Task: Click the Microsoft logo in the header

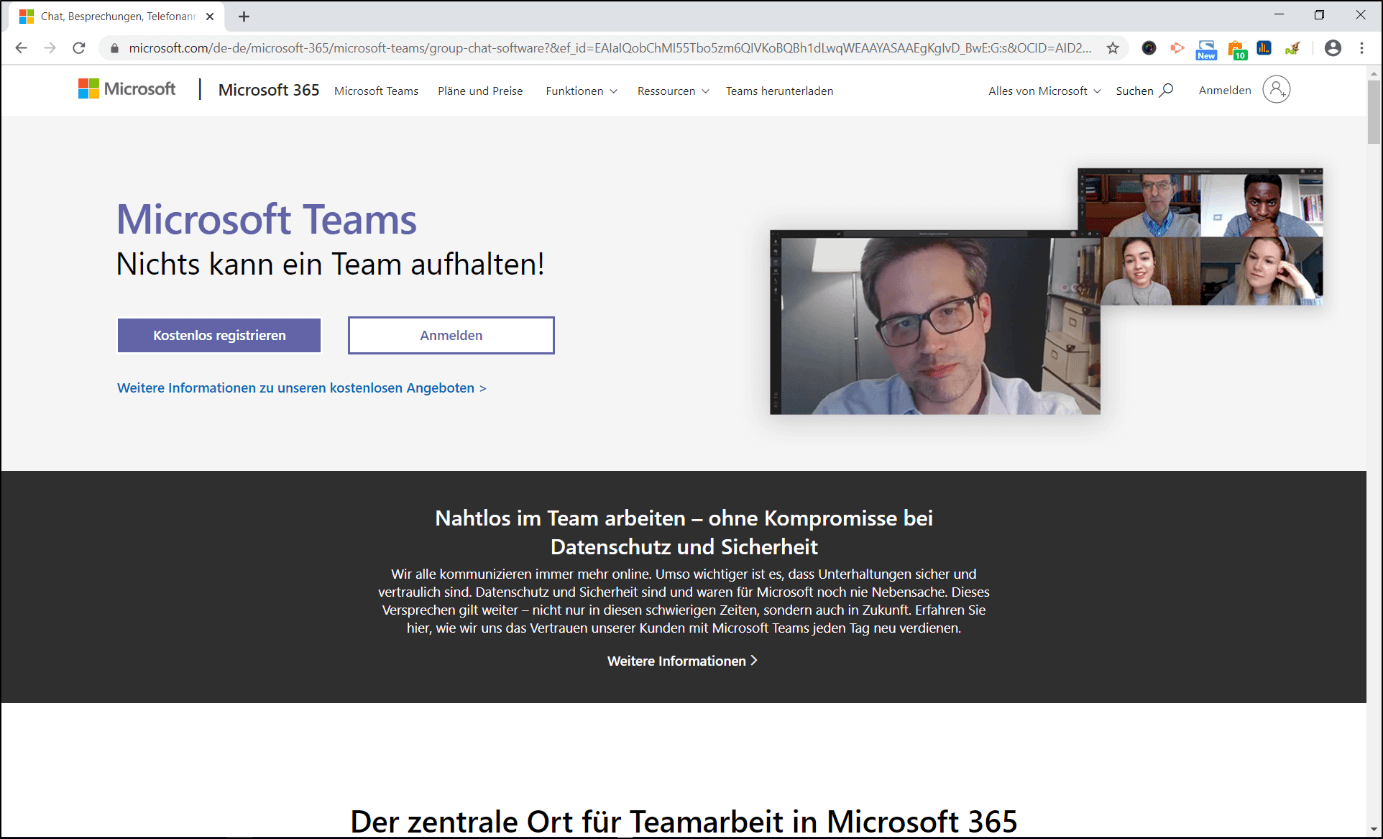Action: coord(127,89)
